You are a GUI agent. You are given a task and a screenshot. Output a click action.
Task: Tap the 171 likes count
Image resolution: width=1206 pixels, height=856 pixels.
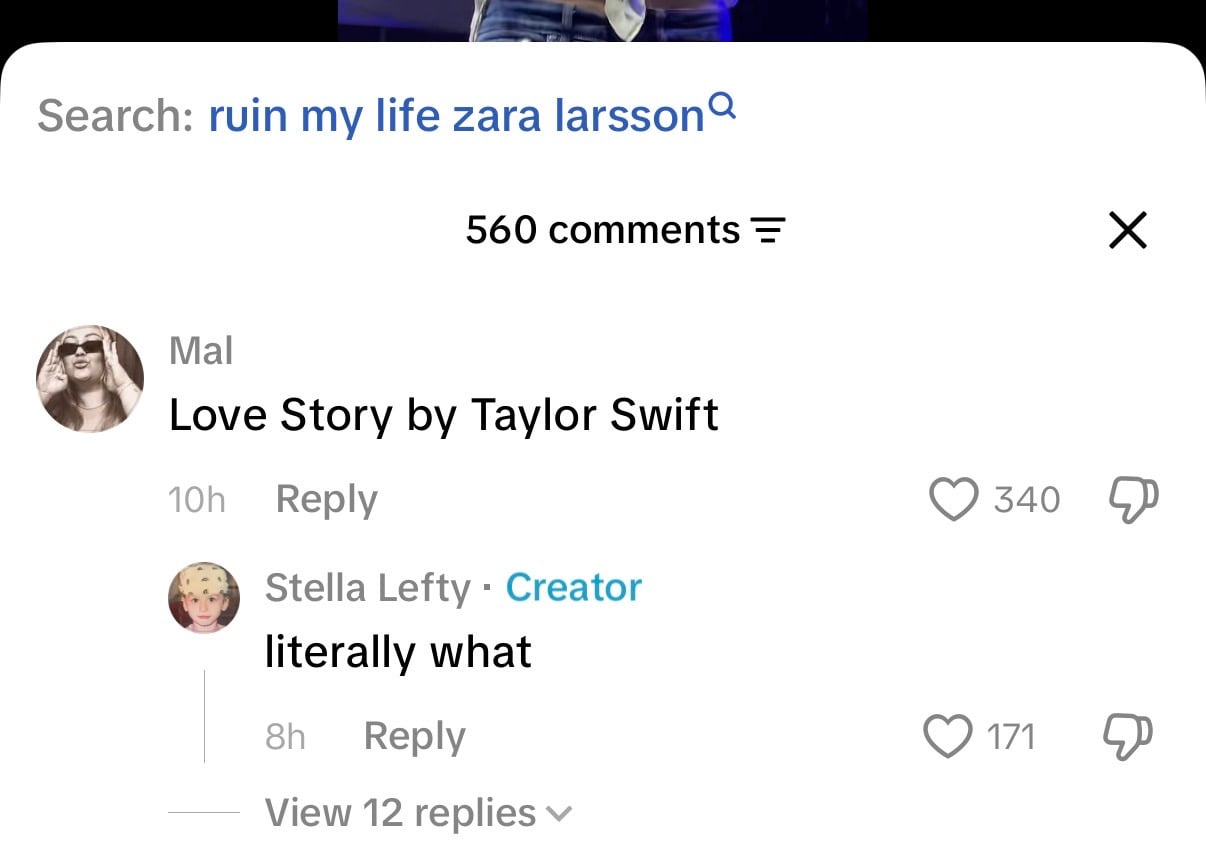(x=1011, y=737)
